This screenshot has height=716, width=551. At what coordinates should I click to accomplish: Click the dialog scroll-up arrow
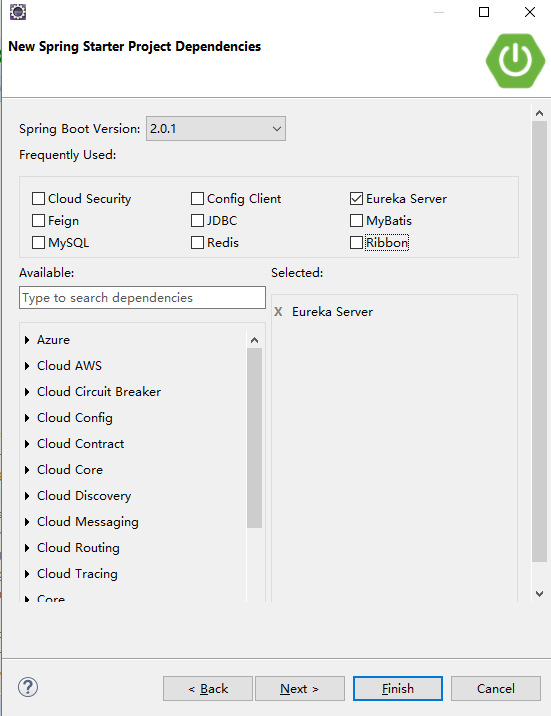[x=540, y=113]
